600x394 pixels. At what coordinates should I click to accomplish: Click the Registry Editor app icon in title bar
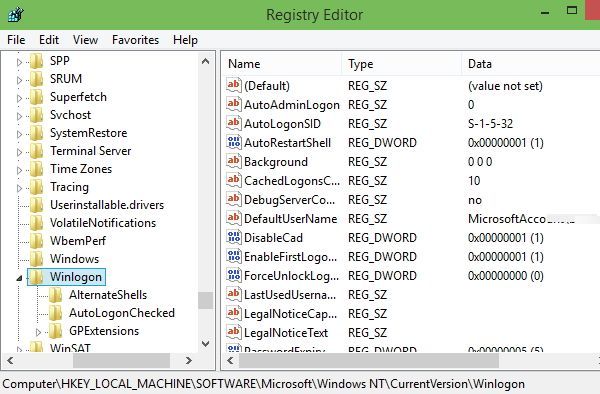(x=16, y=15)
